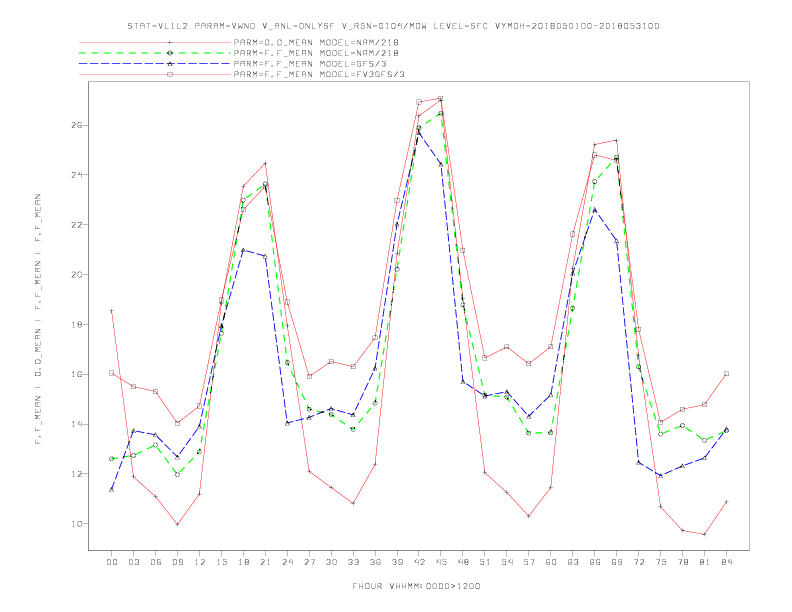Click observed plus data point at hour 00
The height and width of the screenshot is (612, 792).
tap(112, 311)
